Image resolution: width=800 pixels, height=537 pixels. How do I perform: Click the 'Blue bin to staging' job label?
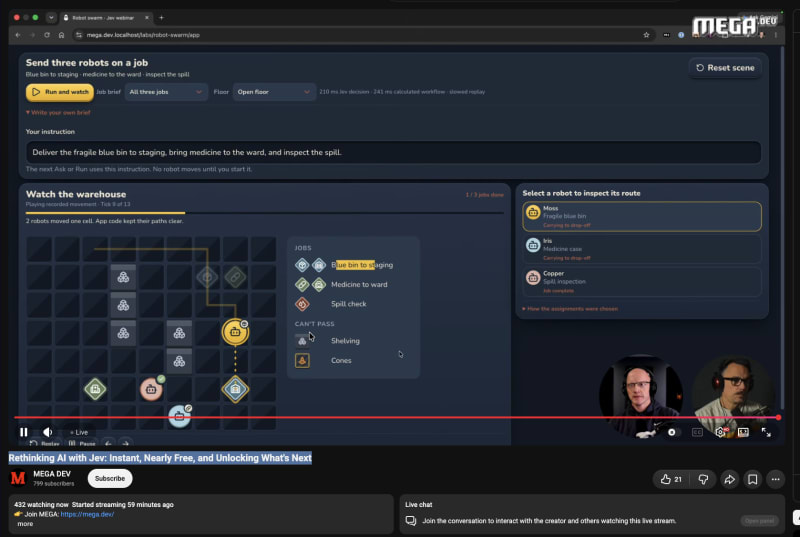(362, 265)
